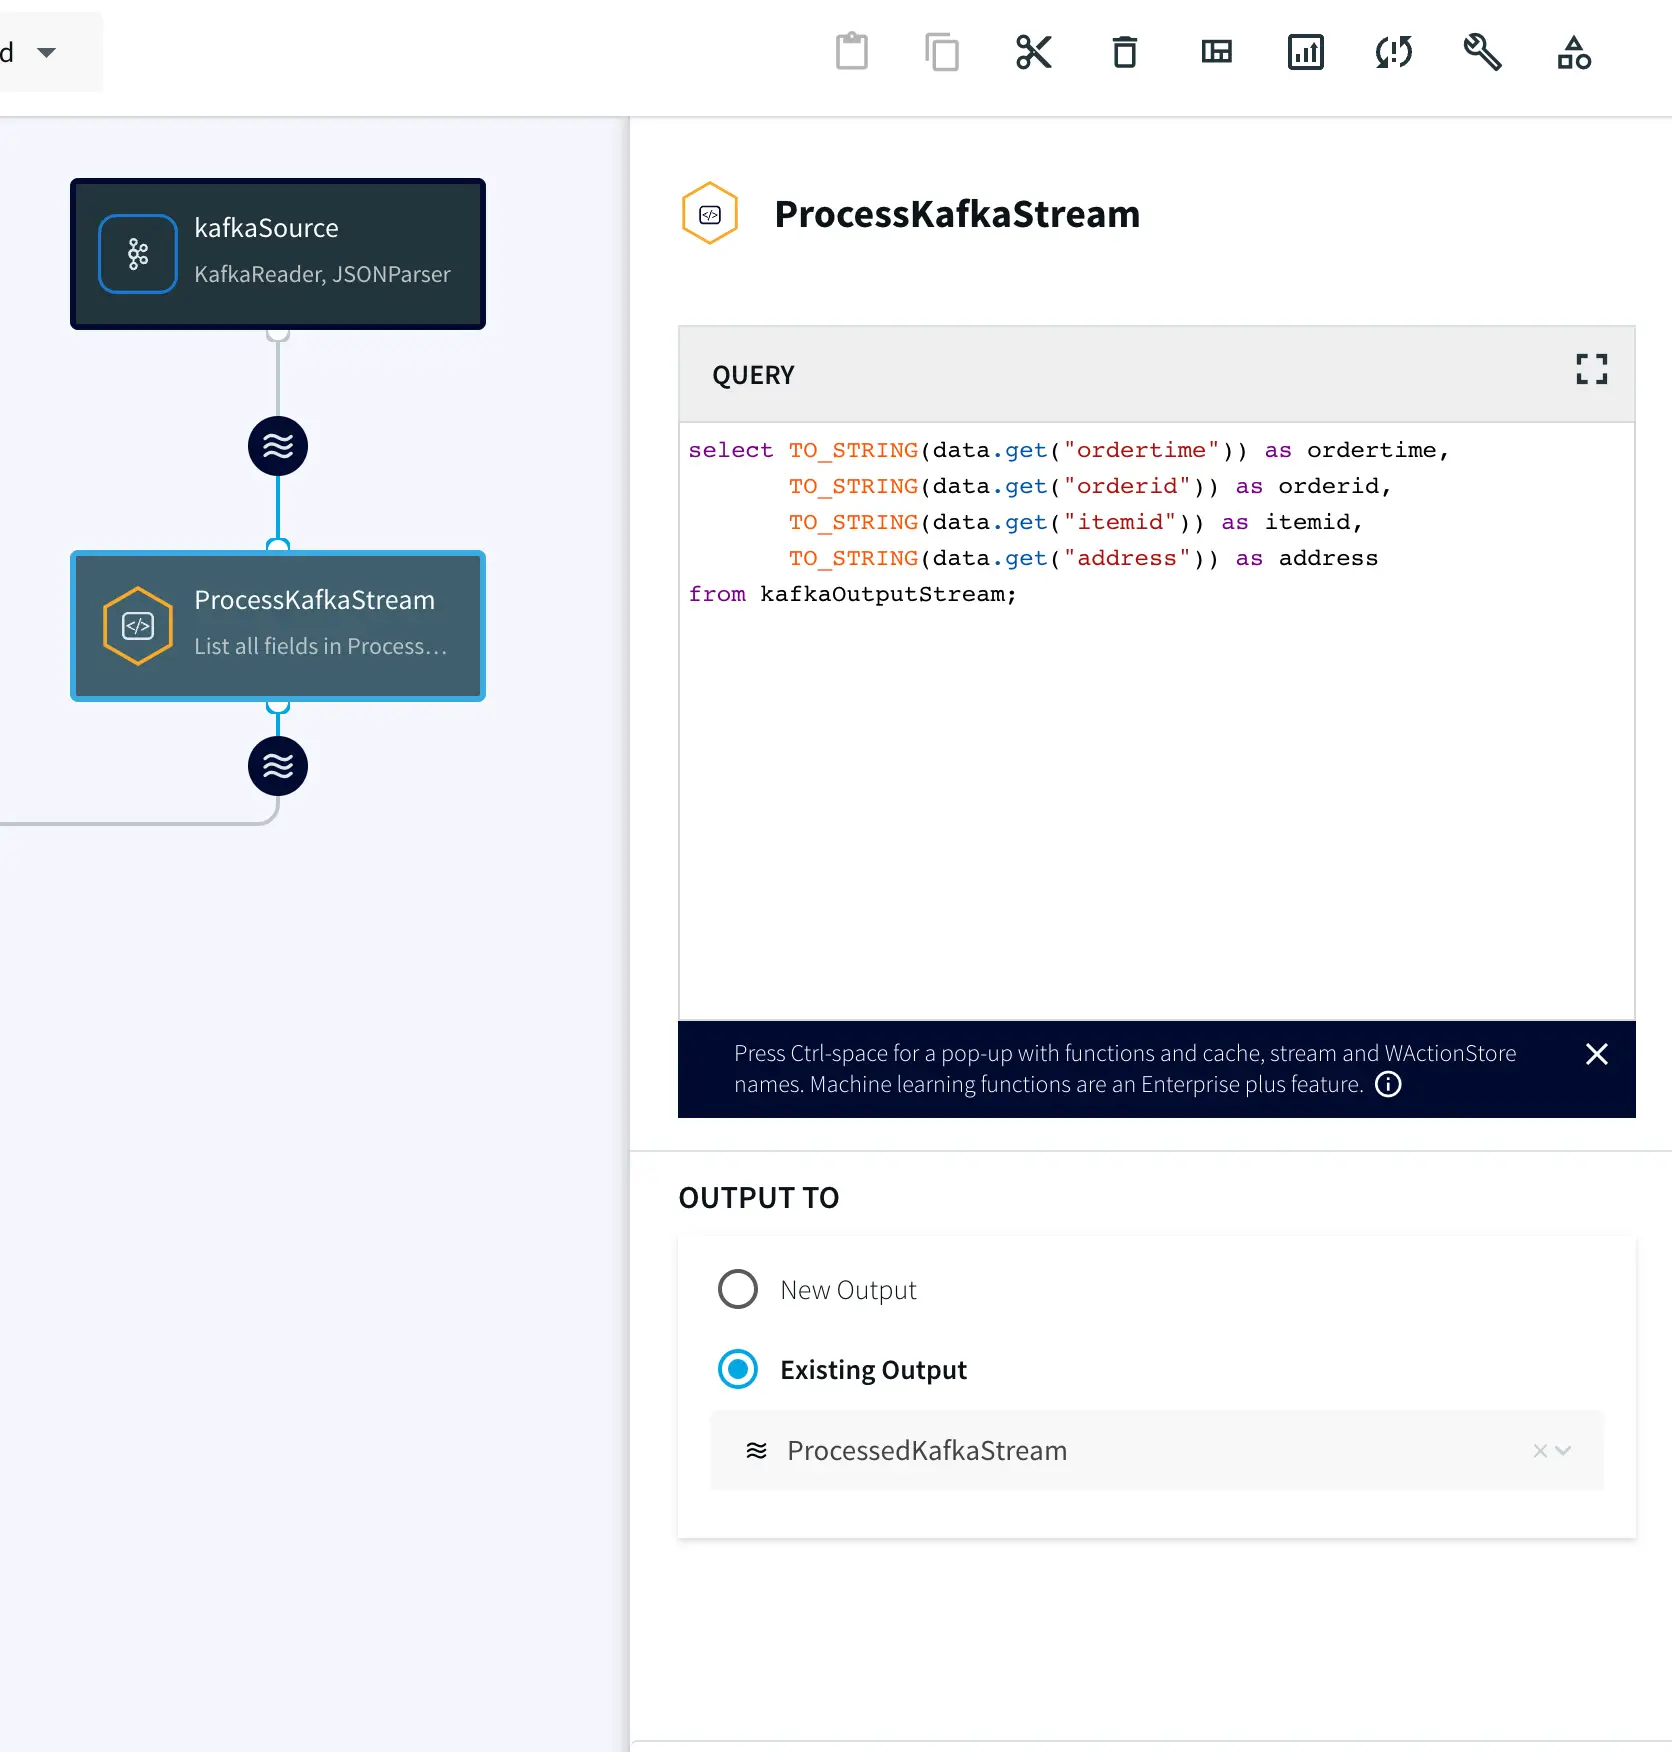This screenshot has height=1752, width=1672.
Task: Expand query editor to fullscreen
Action: point(1591,369)
